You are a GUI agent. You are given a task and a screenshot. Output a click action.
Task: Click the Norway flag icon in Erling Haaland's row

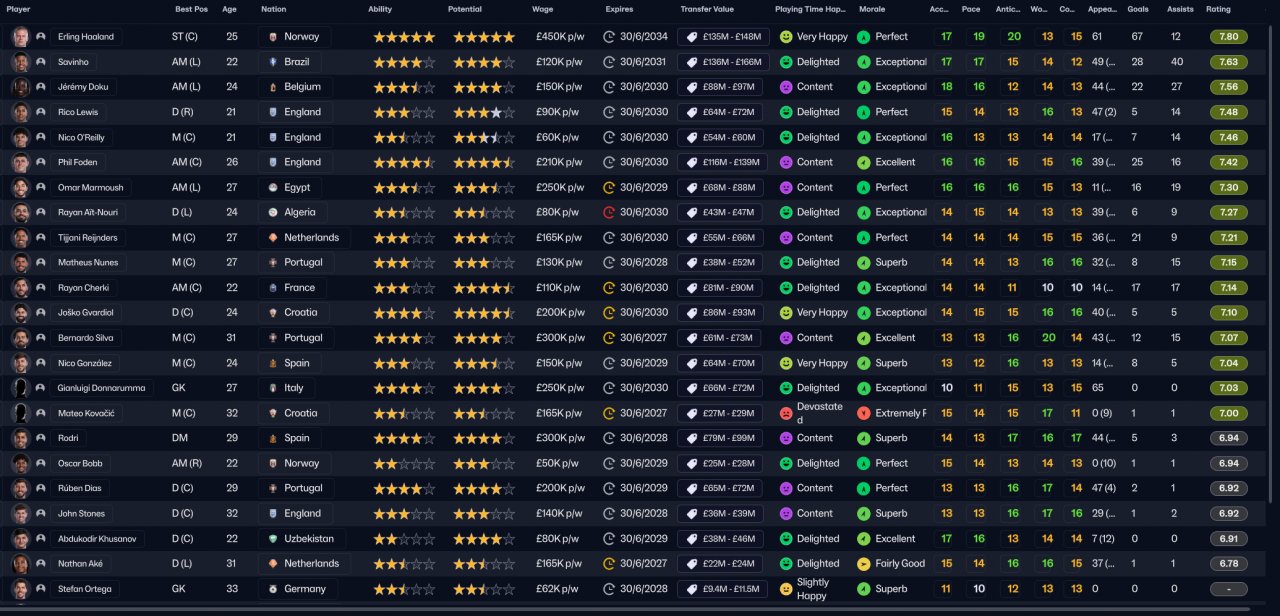tap(271, 37)
